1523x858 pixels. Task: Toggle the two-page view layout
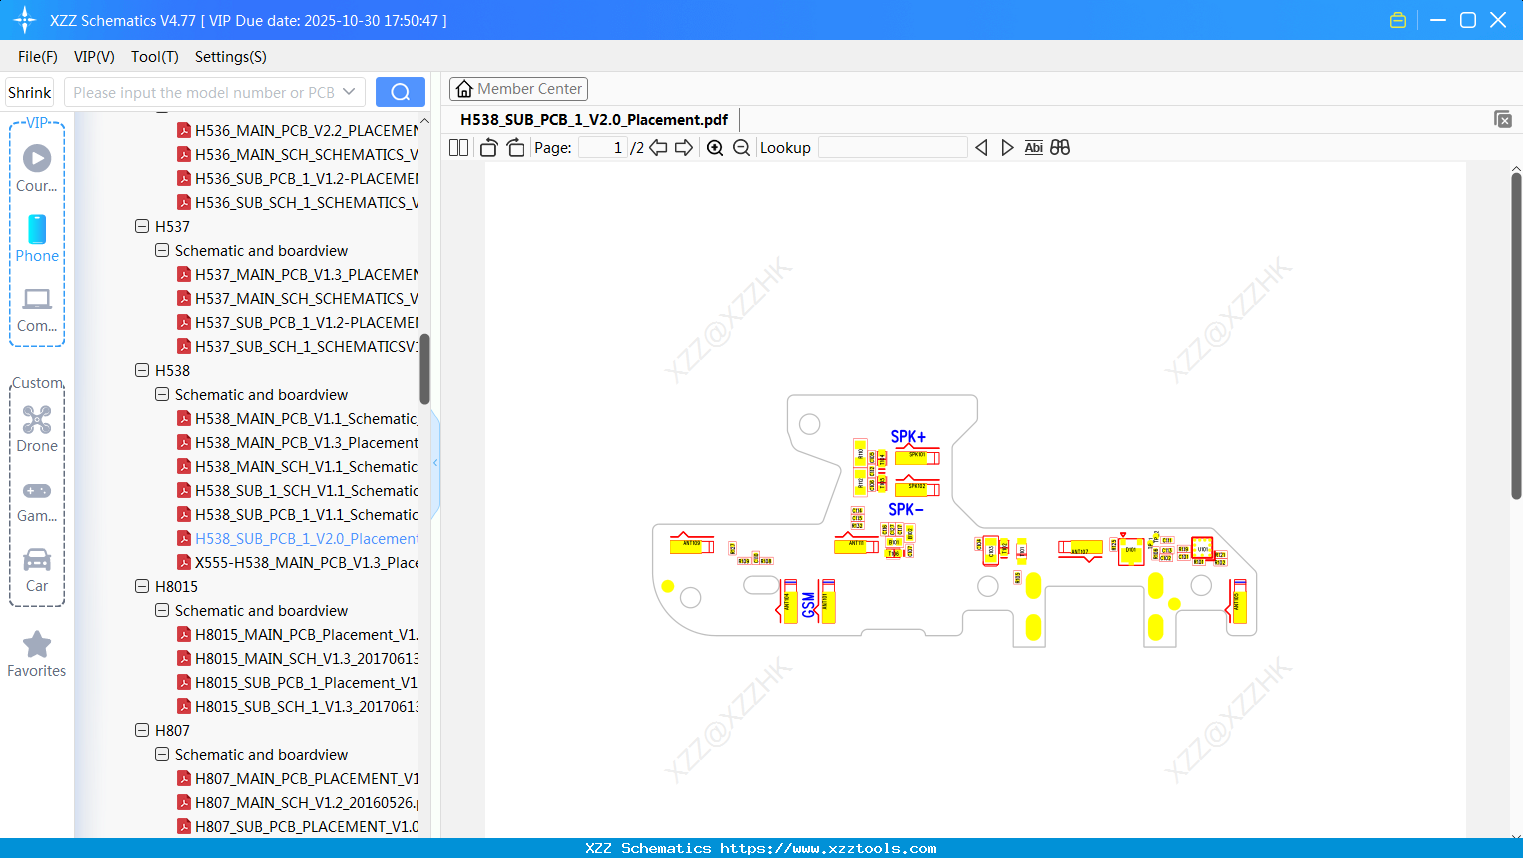457,147
